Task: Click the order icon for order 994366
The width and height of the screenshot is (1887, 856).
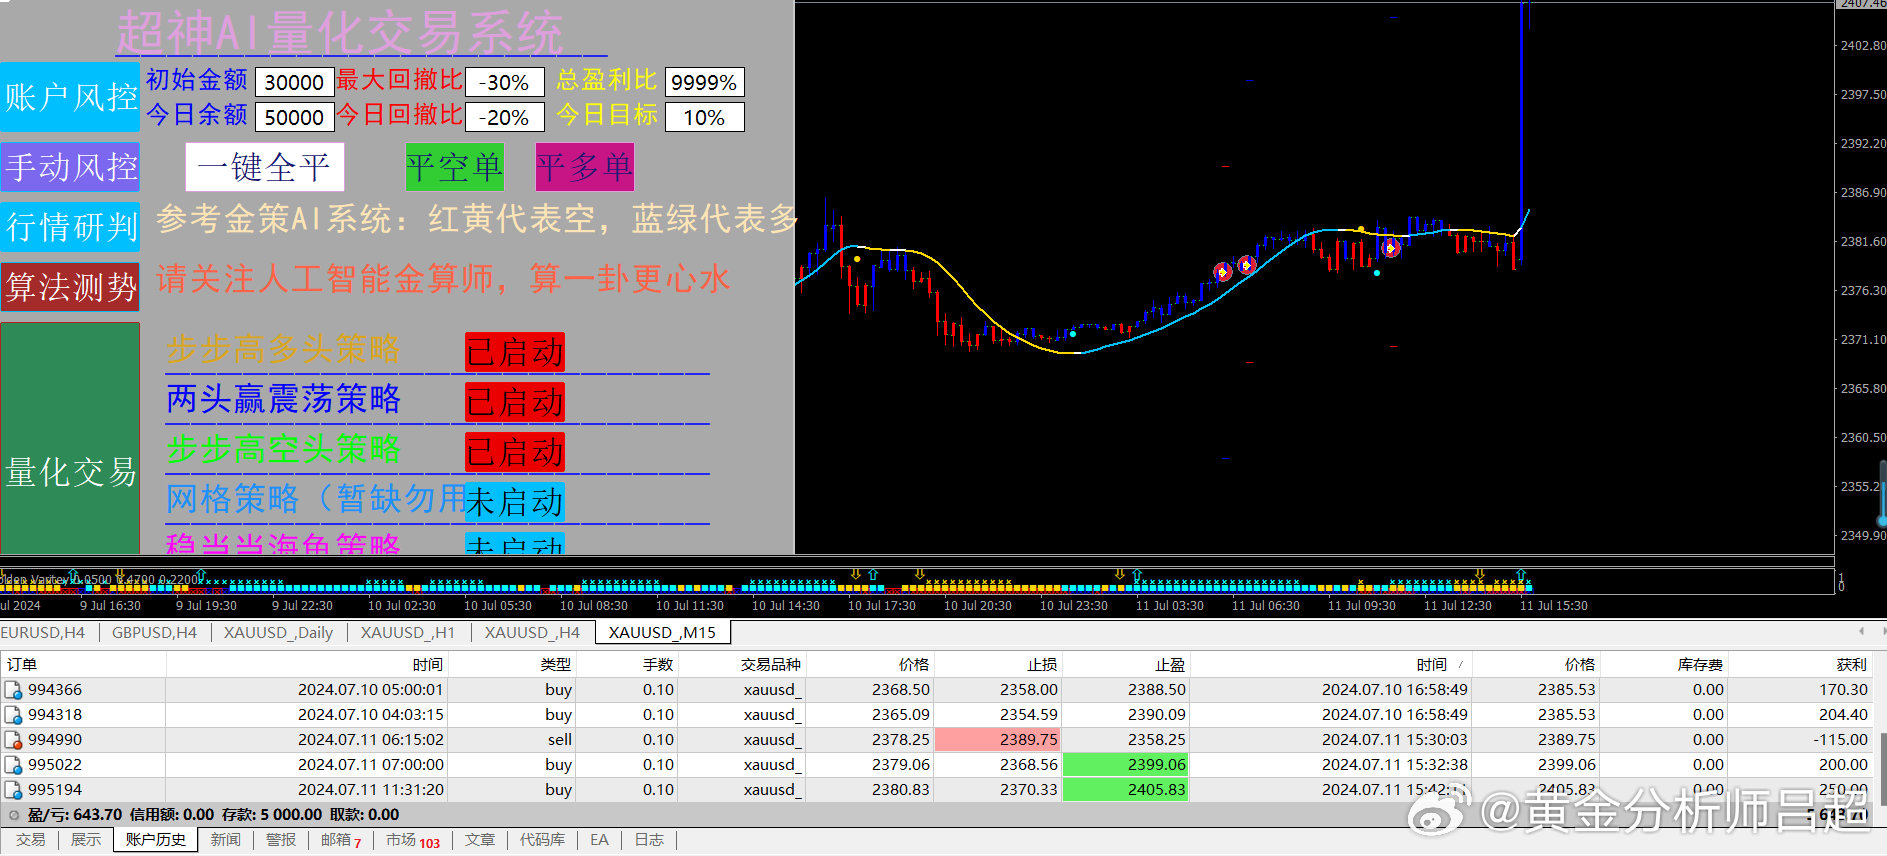Action: coord(13,690)
